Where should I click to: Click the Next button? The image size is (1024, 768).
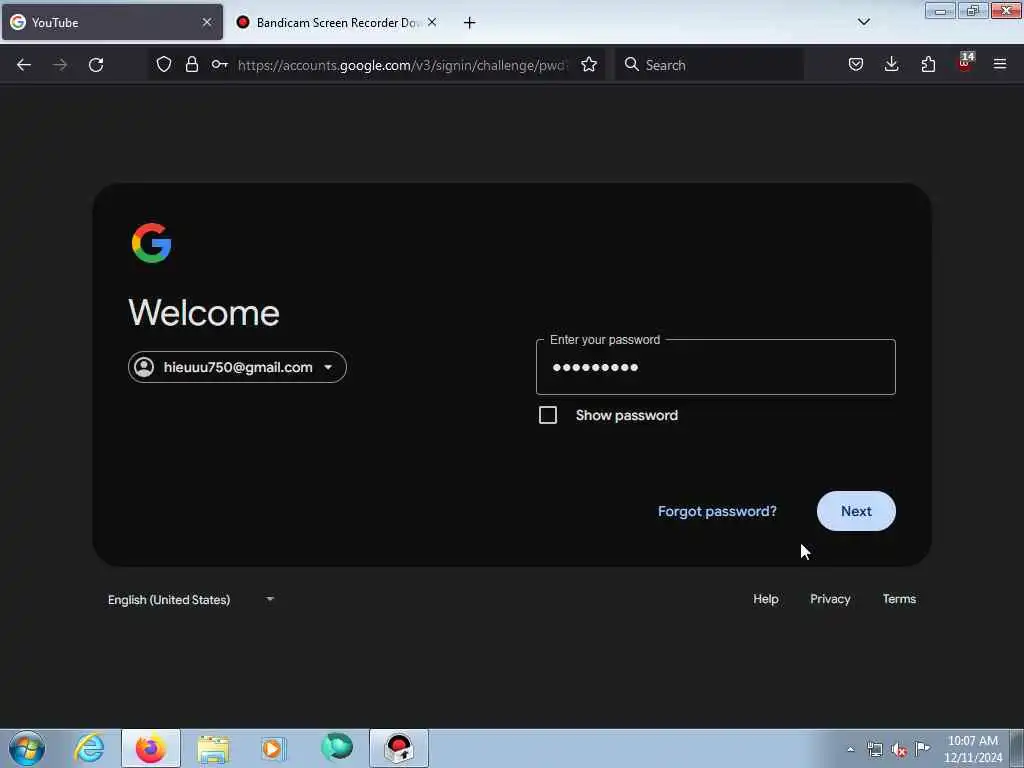click(856, 511)
